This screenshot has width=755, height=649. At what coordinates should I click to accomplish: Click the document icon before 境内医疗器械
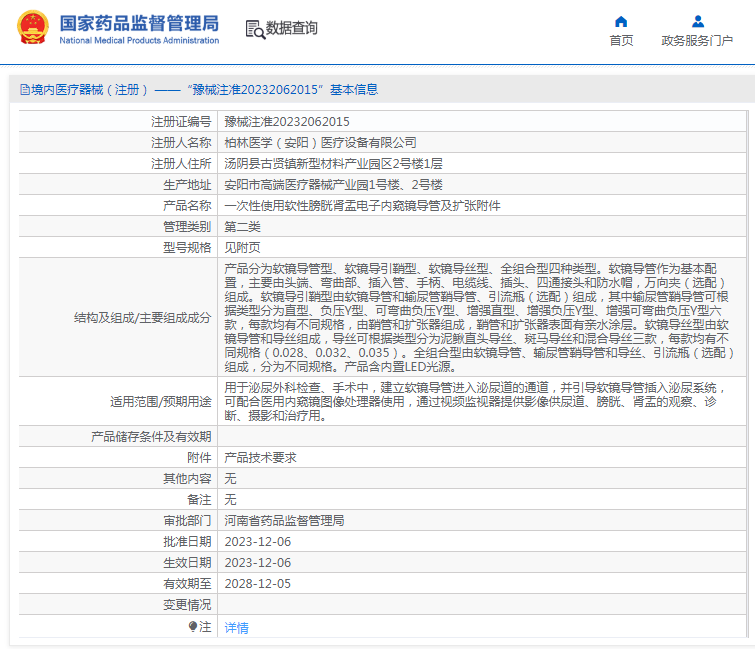[x=25, y=90]
